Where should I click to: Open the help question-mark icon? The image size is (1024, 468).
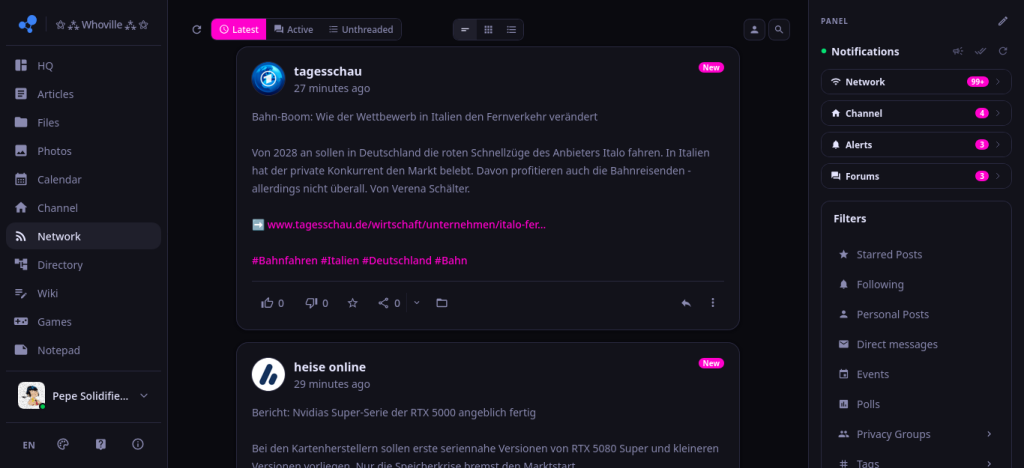pos(101,445)
